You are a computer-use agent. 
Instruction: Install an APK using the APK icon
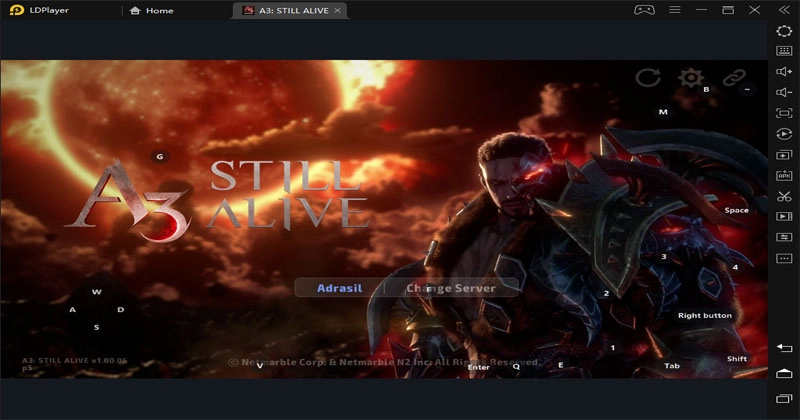(x=784, y=175)
